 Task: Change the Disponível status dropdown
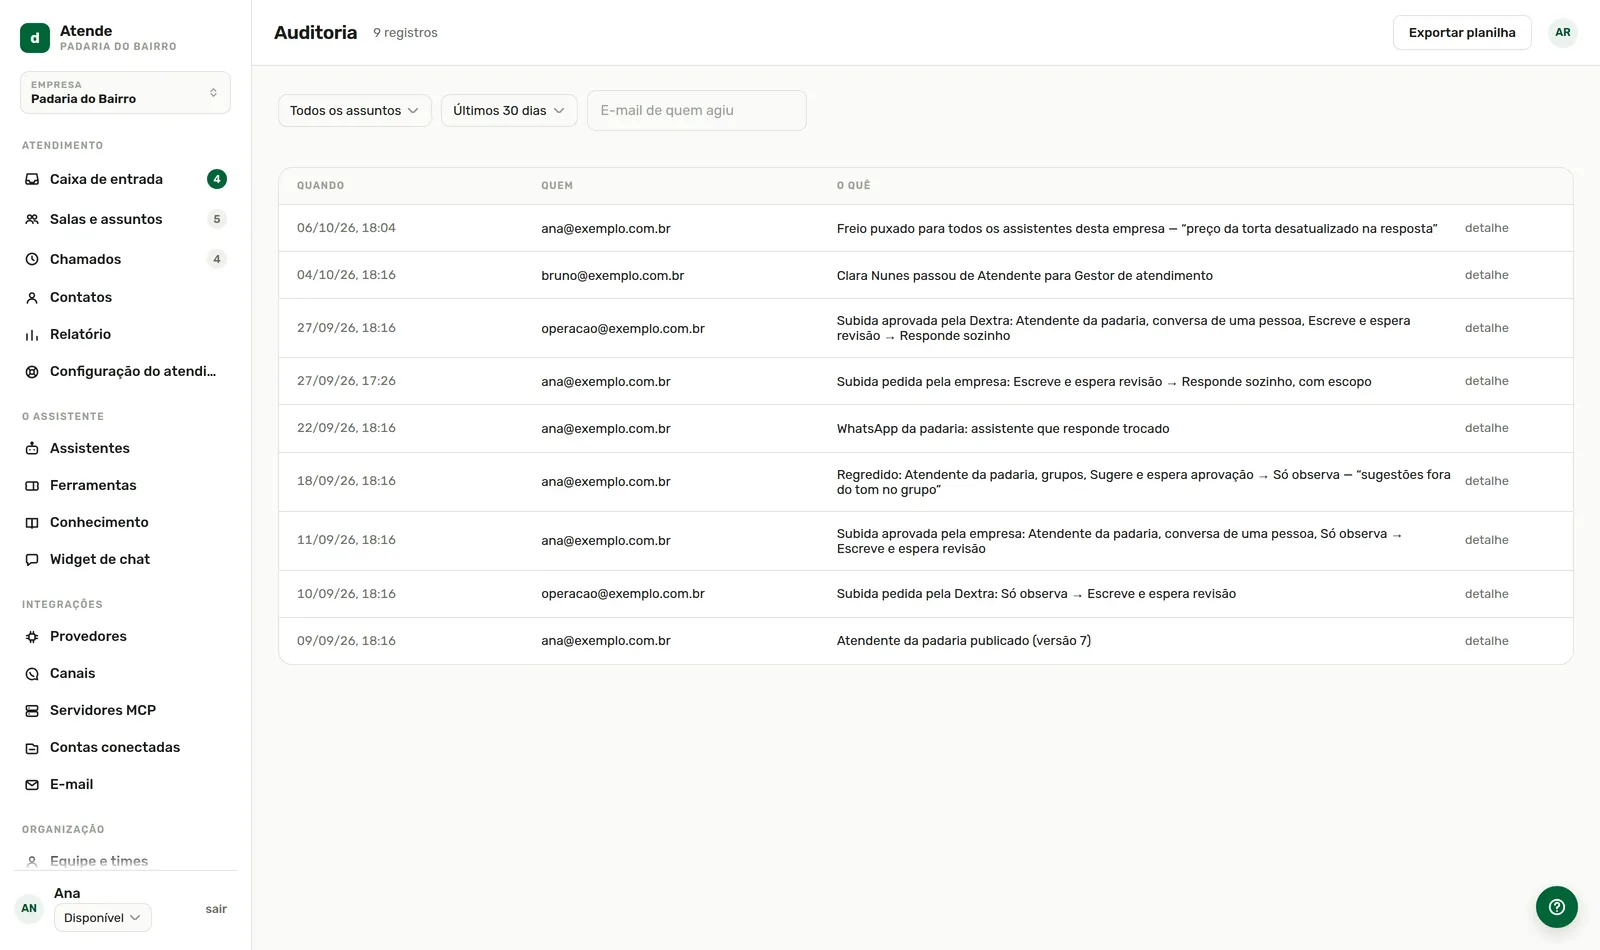[103, 917]
